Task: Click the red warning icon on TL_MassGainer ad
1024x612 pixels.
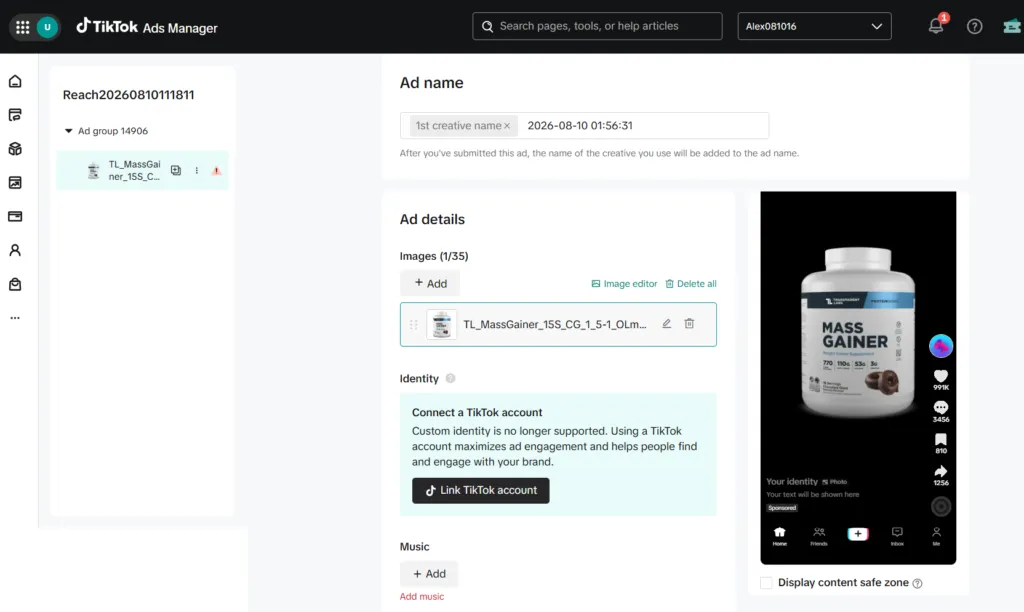Action: tap(216, 171)
